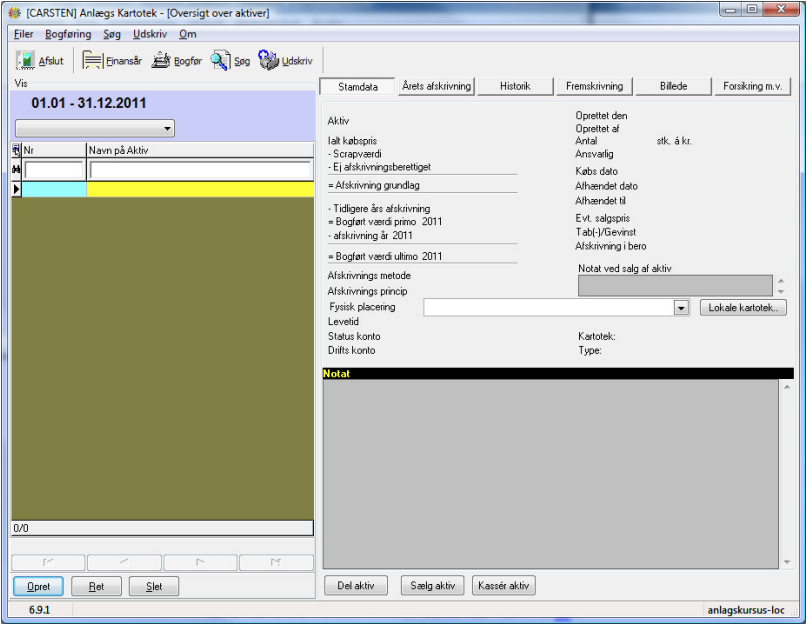
Task: Click the app icon in title bar
Action: tap(15, 13)
